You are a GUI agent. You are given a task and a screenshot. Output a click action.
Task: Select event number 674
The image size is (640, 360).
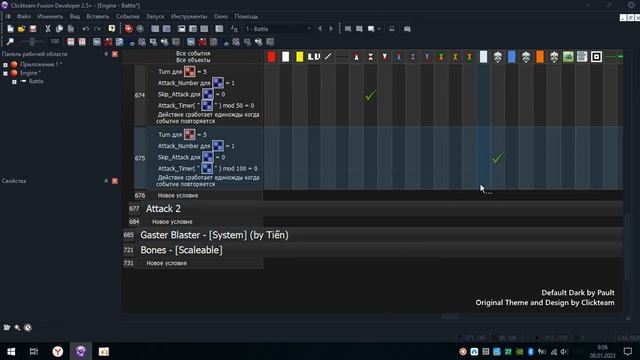[x=140, y=95]
